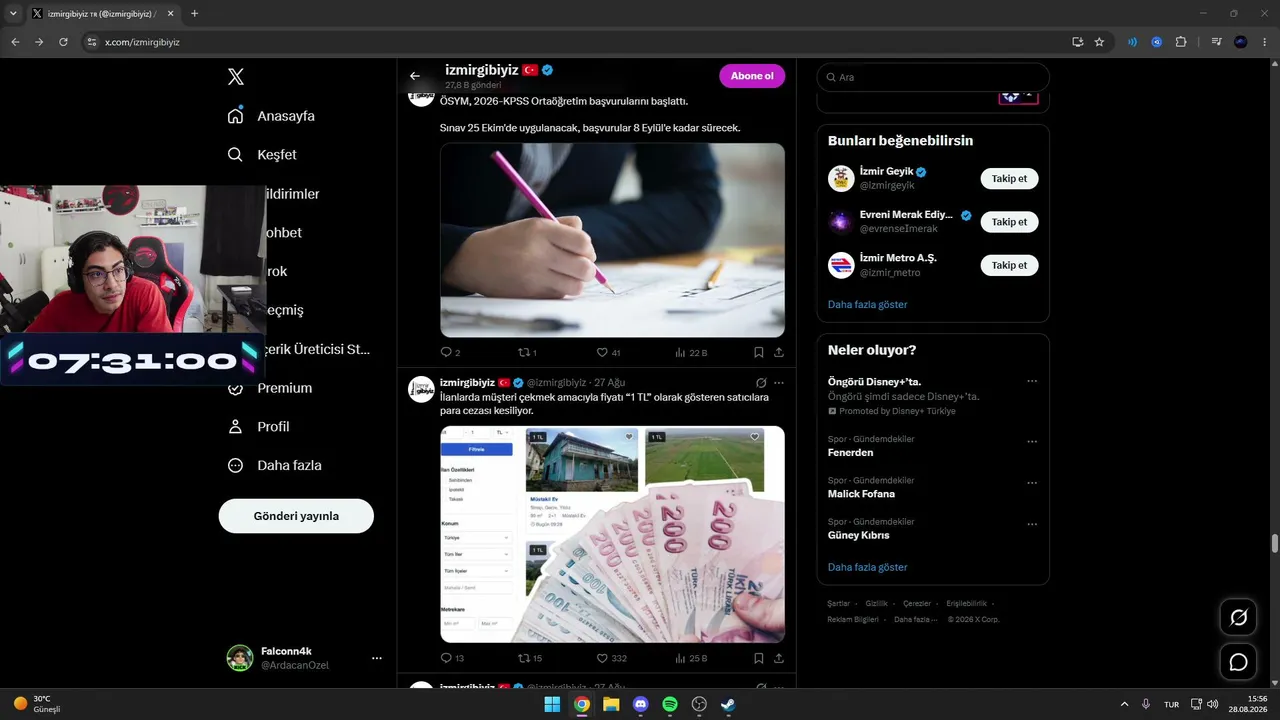
Task: Share the KPSS Ortaöğretim post
Action: click(779, 353)
